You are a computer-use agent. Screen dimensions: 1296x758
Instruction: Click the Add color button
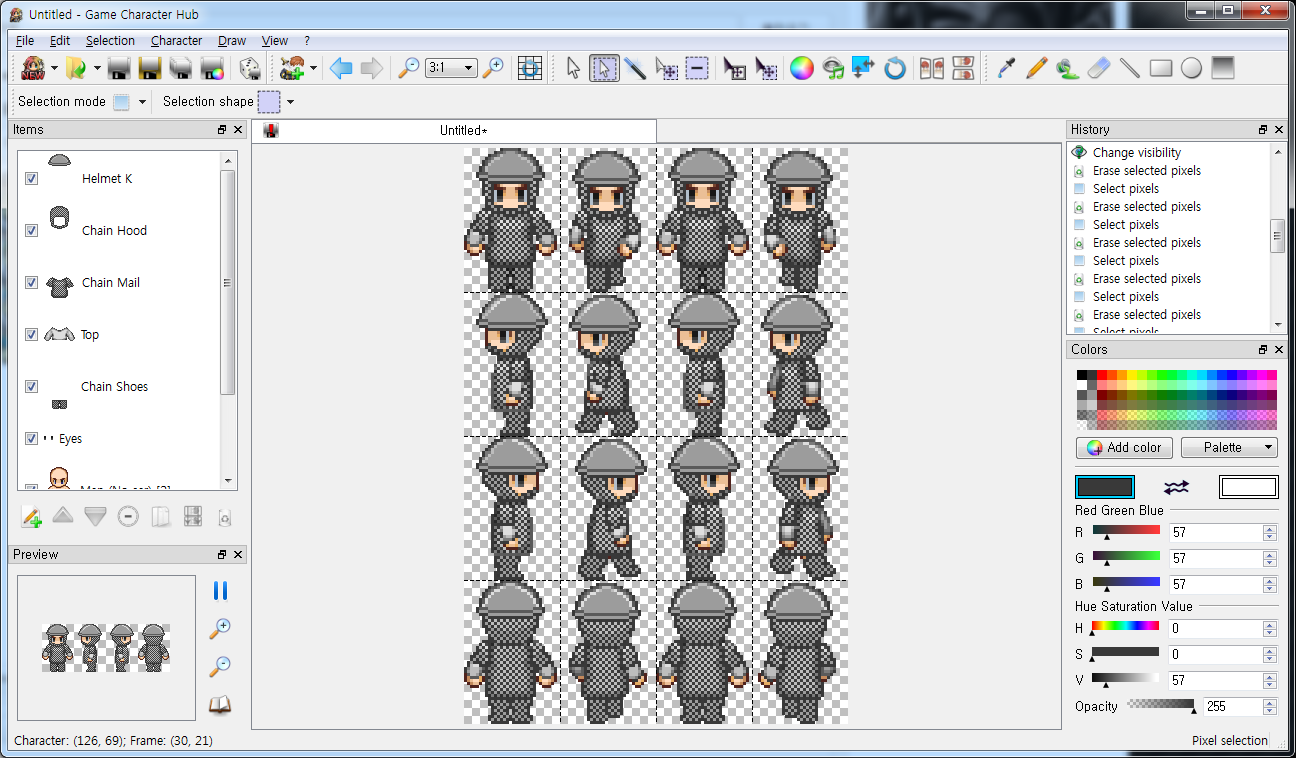pyautogui.click(x=1124, y=447)
